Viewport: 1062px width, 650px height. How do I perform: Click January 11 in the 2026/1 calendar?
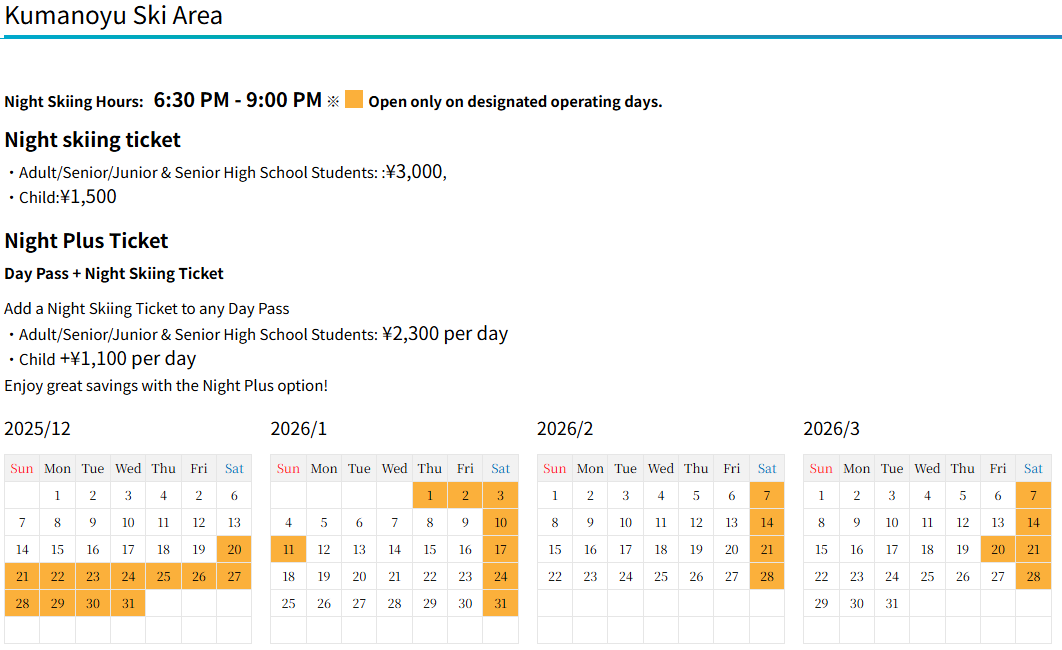[288, 549]
